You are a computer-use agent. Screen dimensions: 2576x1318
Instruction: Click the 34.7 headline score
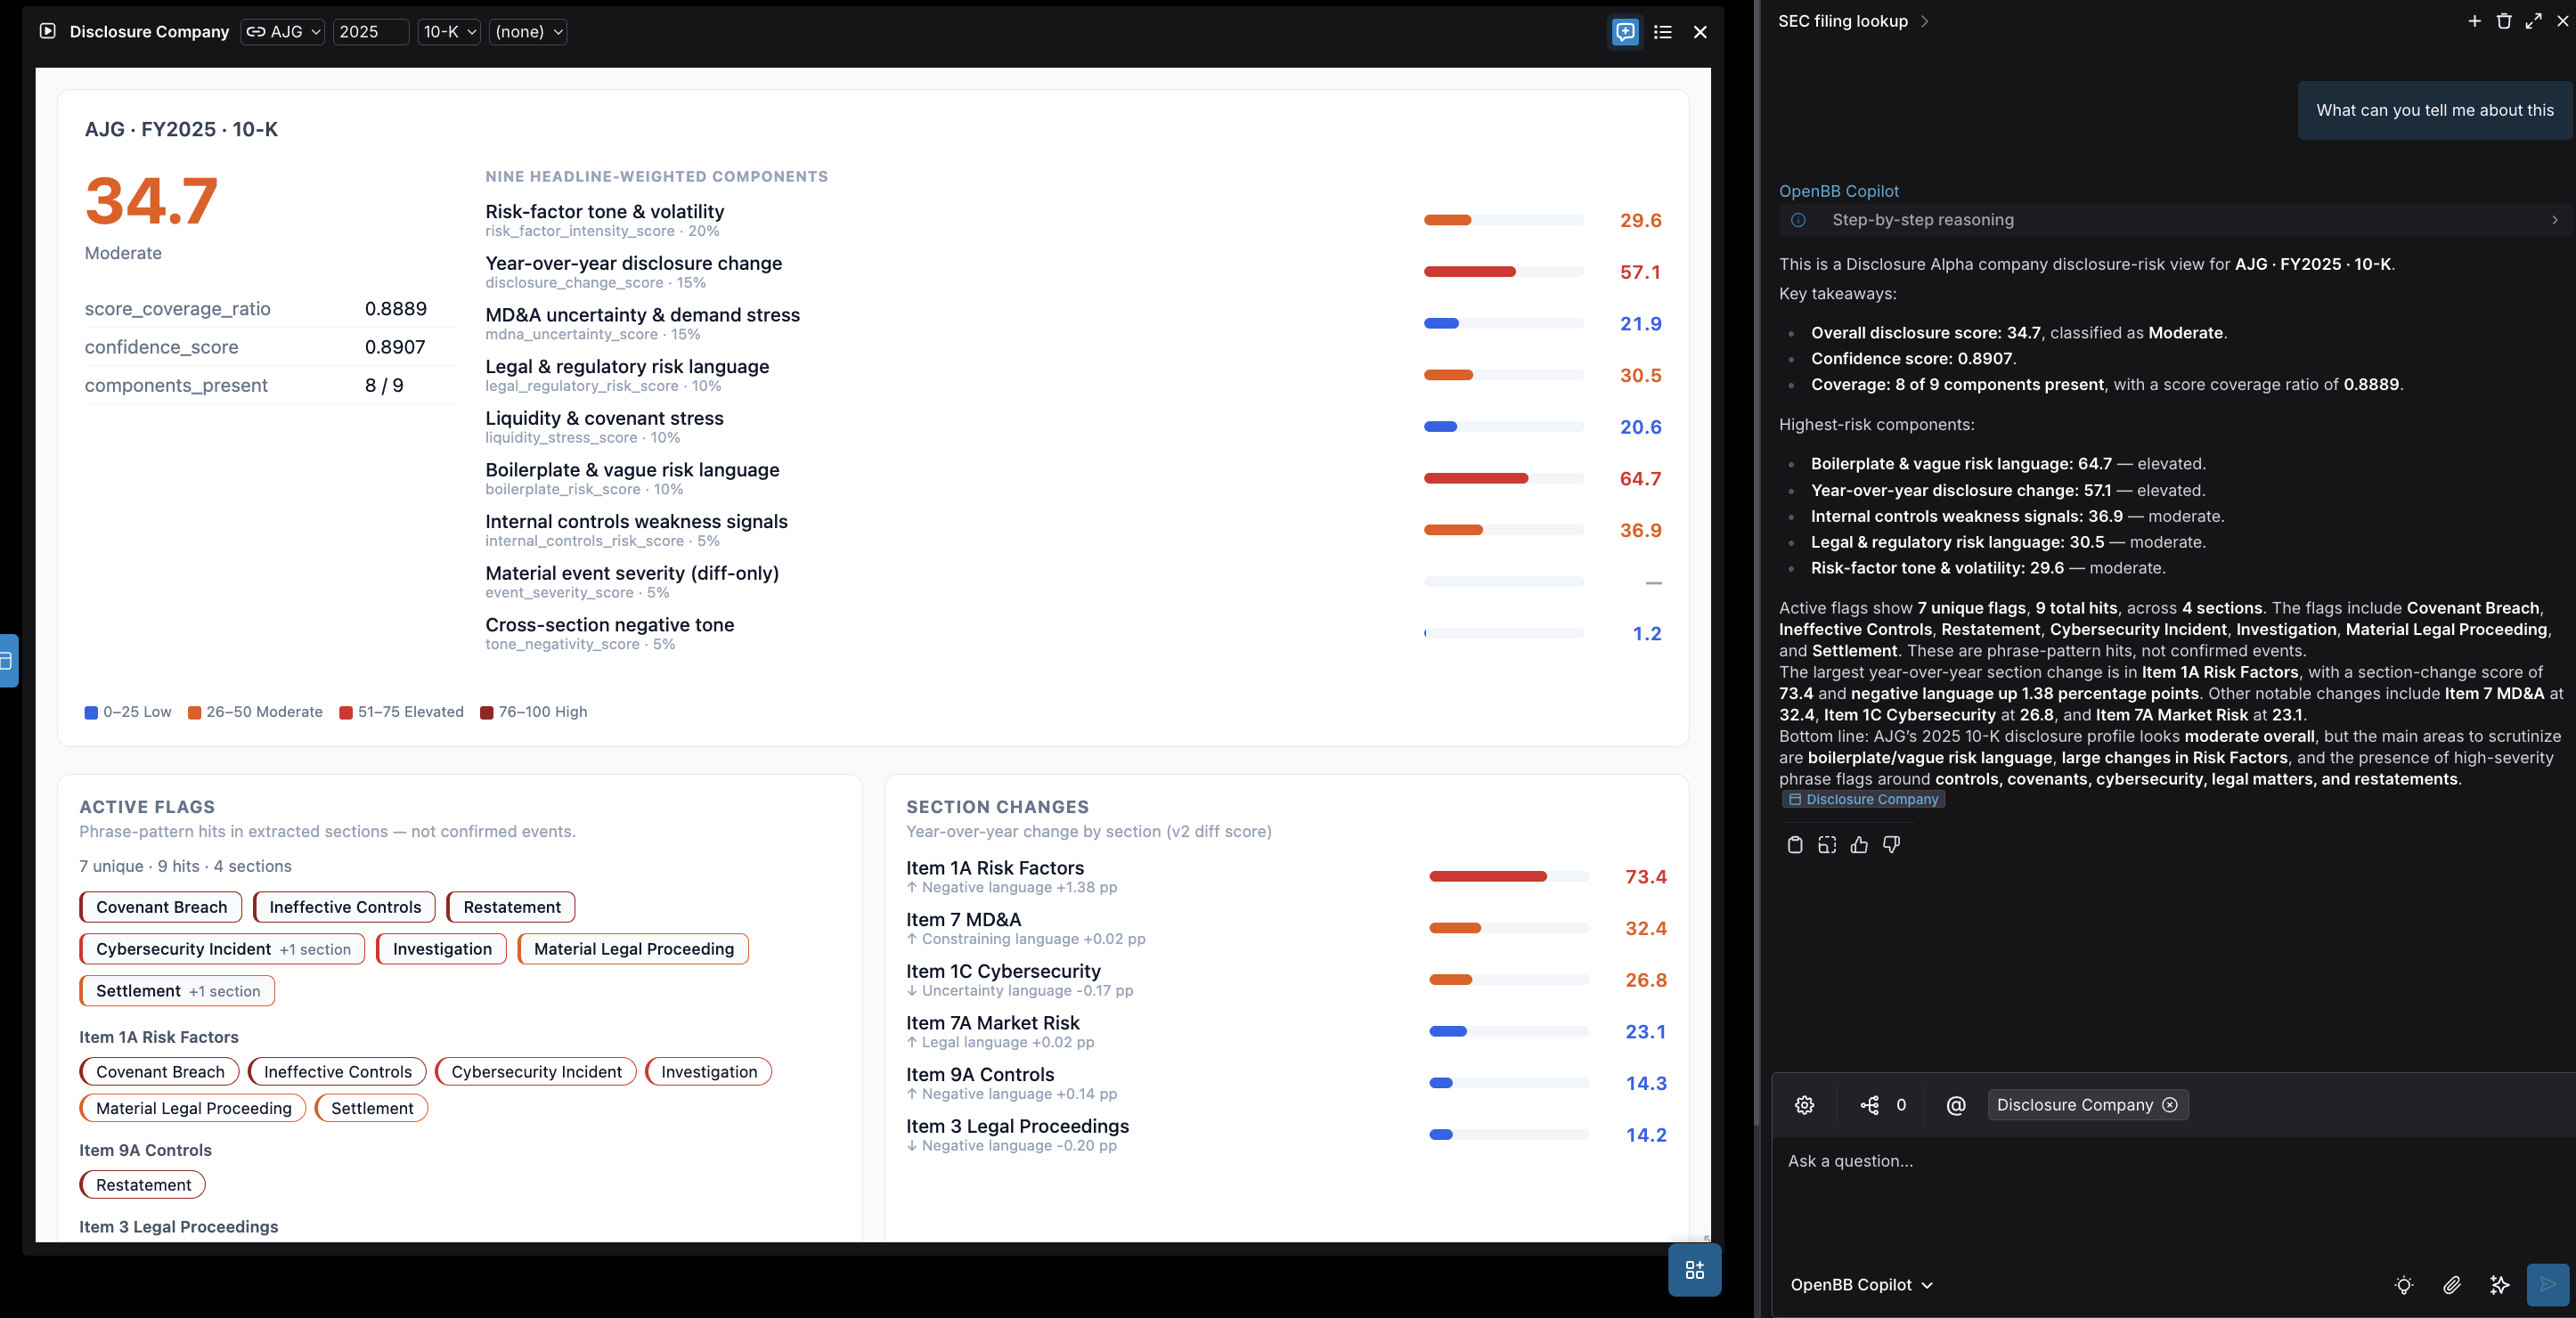(151, 201)
